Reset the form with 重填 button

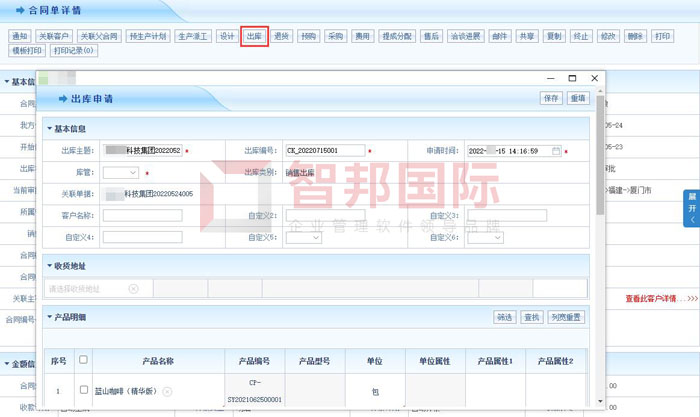578,98
